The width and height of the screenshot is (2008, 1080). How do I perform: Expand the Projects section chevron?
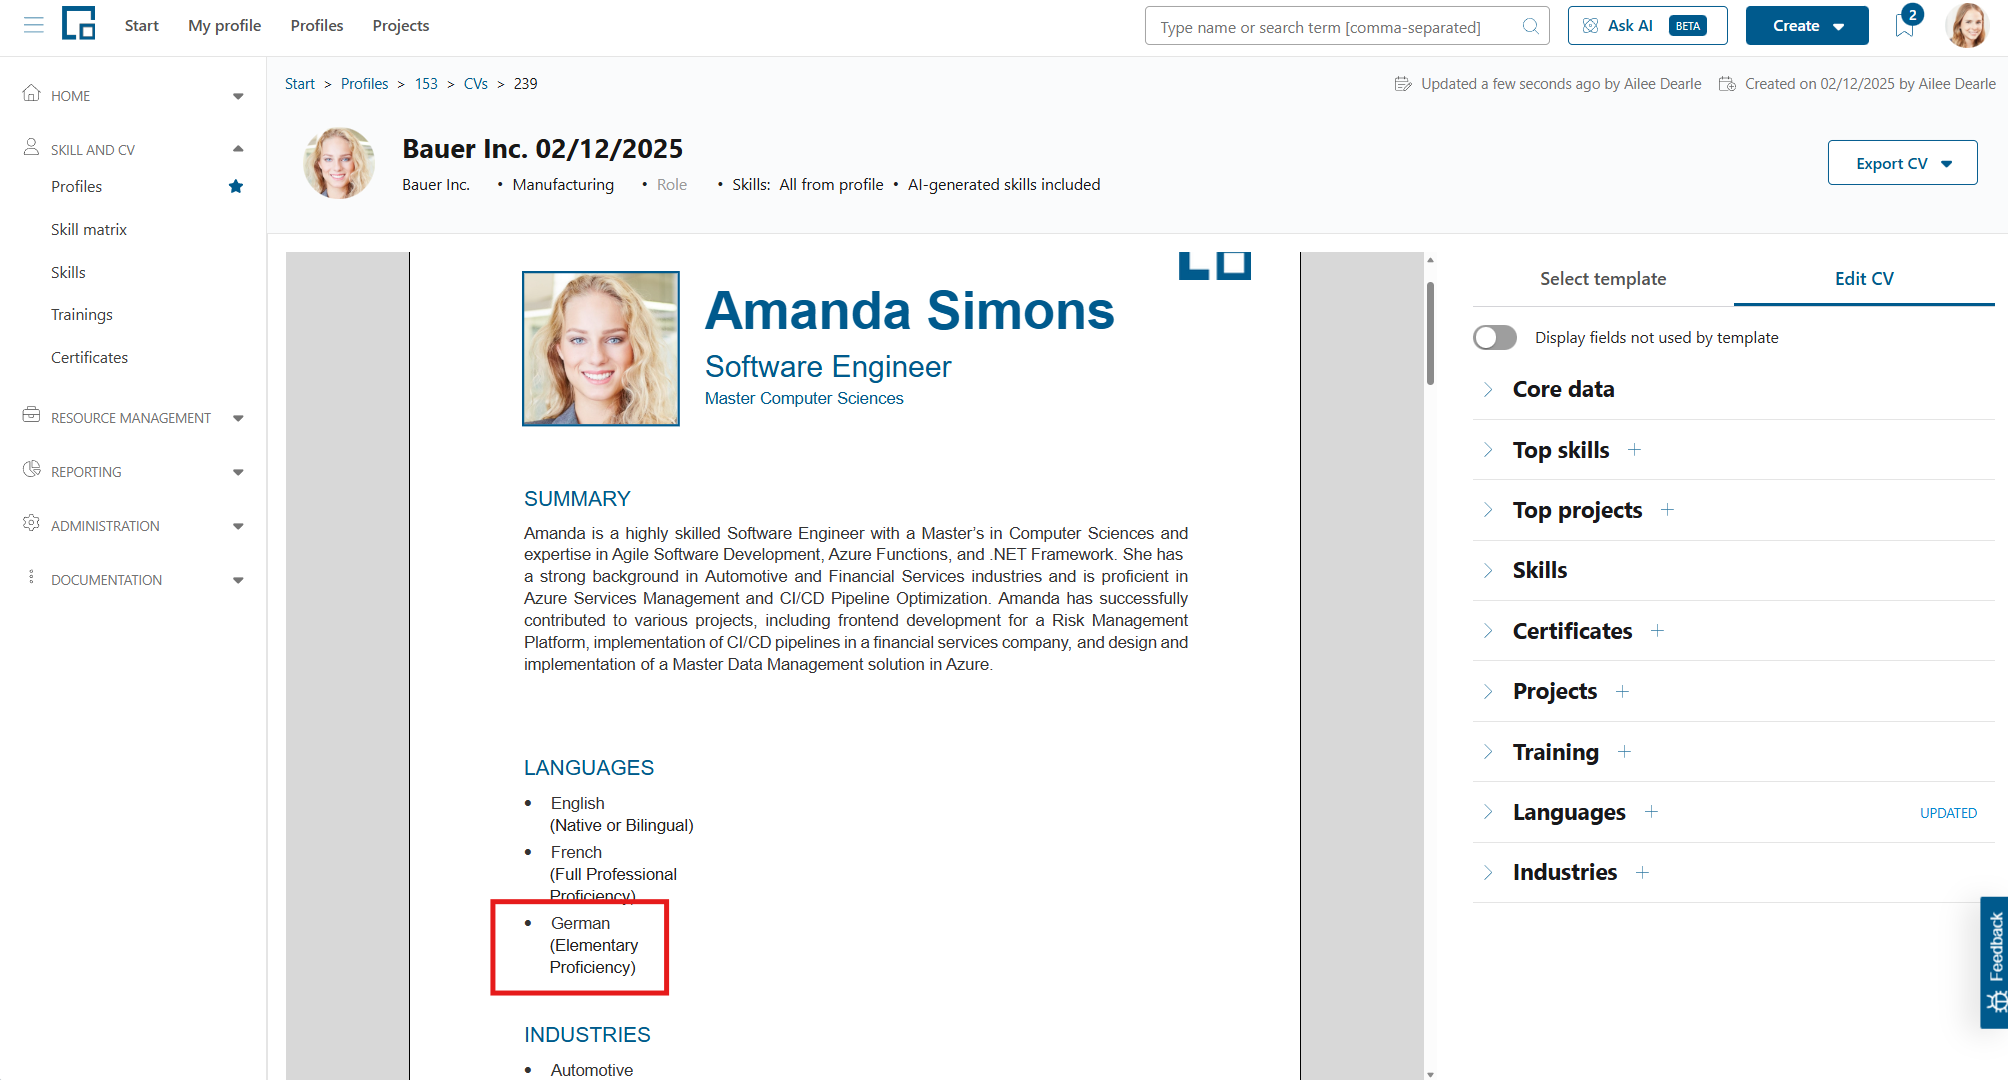click(1488, 692)
